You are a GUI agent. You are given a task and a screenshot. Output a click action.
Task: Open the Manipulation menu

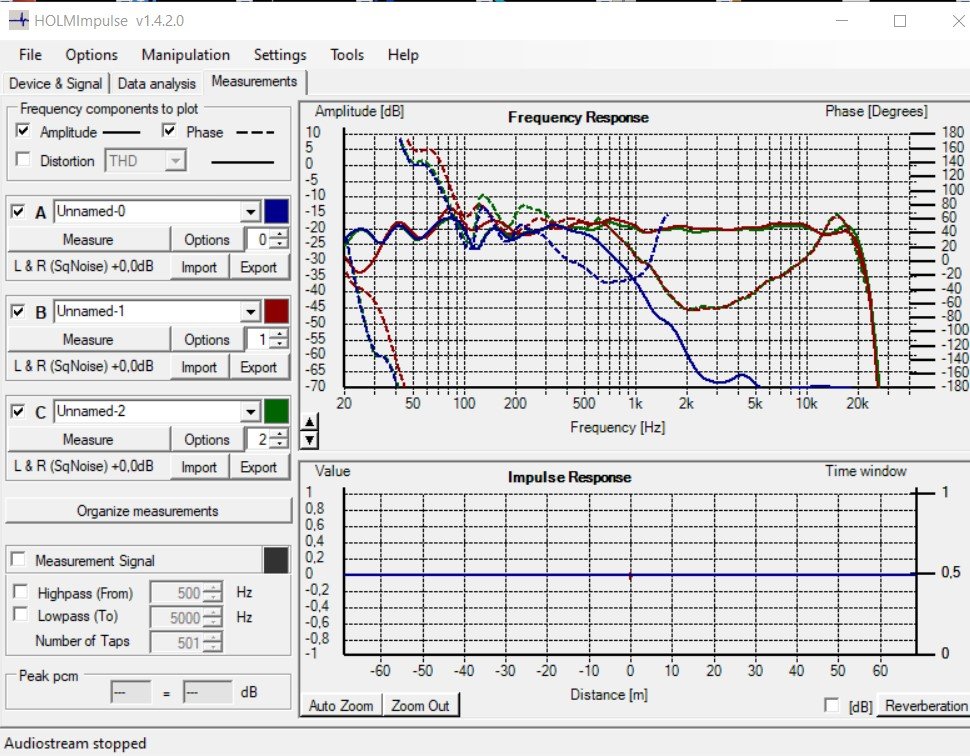point(185,55)
